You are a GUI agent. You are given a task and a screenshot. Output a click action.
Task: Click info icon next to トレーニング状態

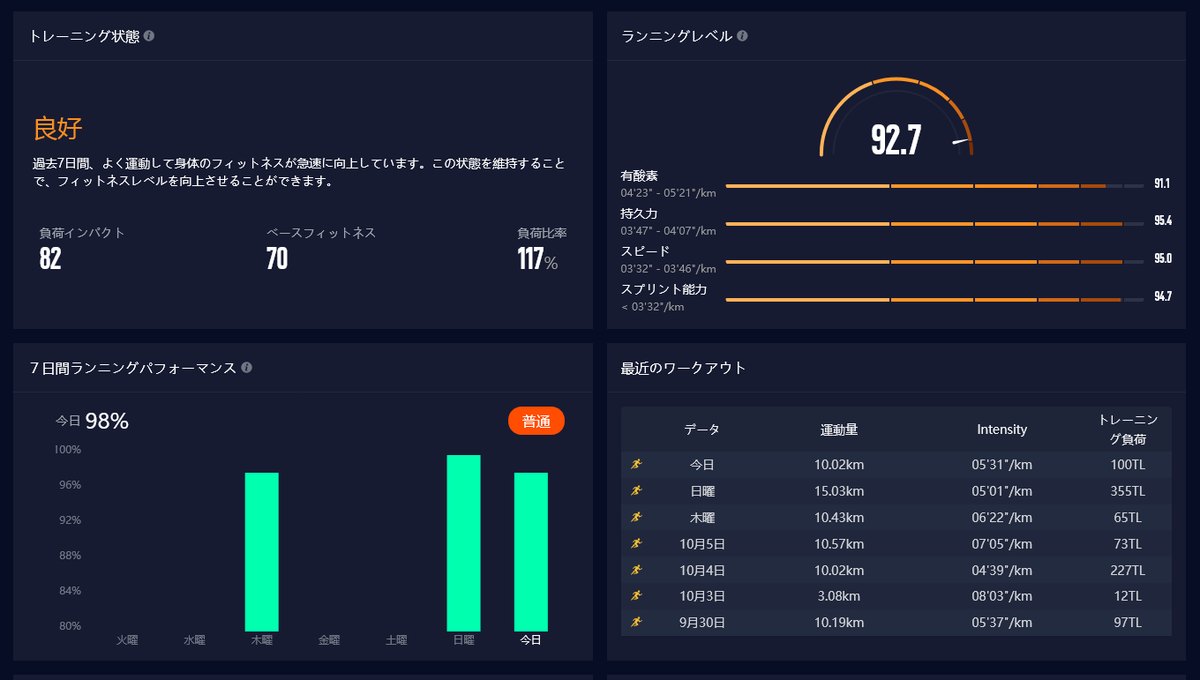(x=149, y=36)
